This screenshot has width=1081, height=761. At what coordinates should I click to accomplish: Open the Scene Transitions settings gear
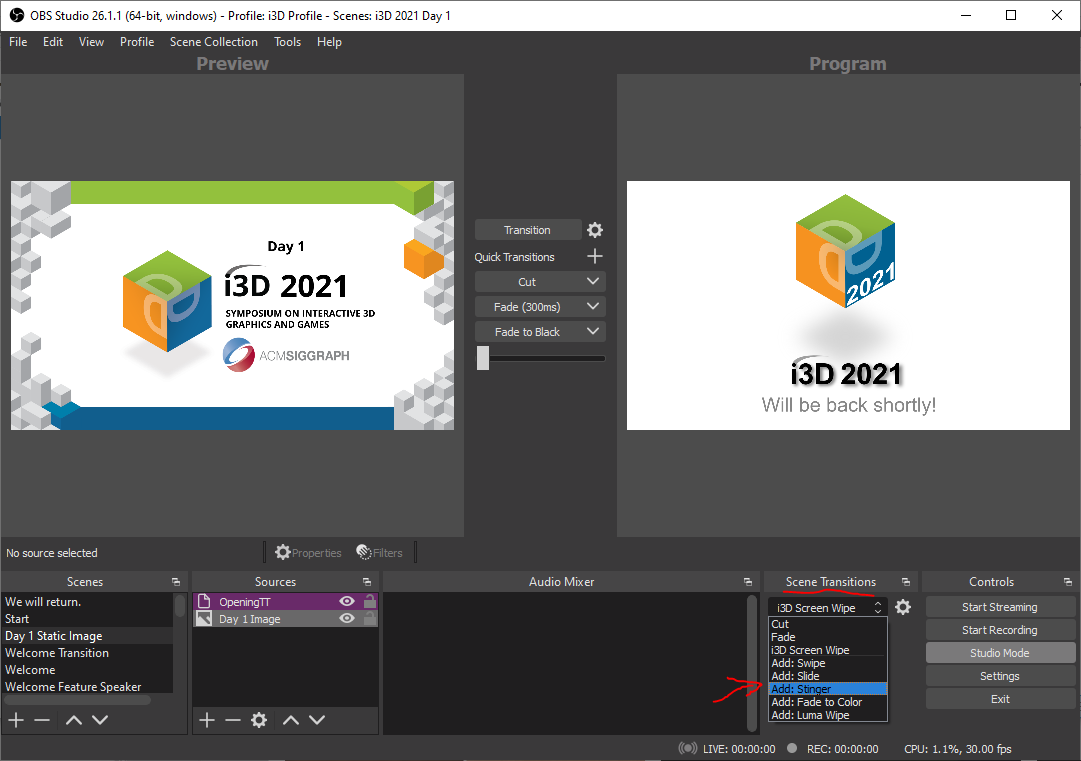coord(902,607)
